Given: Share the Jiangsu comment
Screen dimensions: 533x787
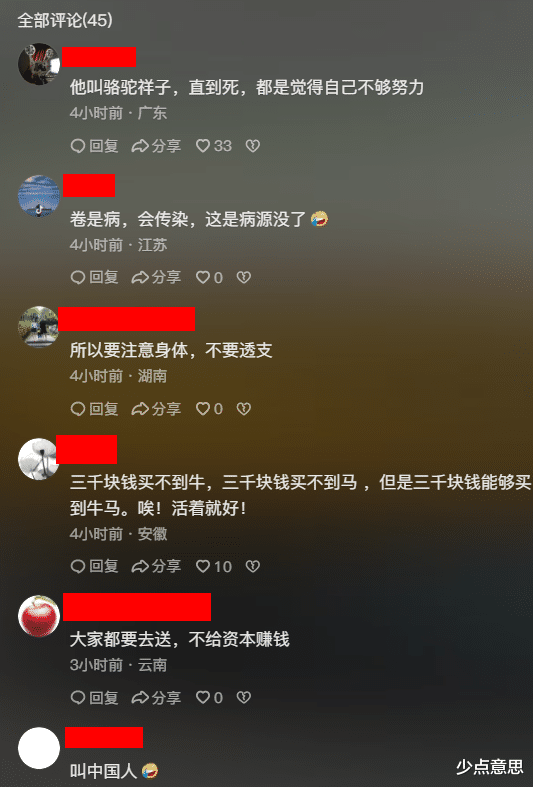Looking at the screenshot, I should click(156, 278).
